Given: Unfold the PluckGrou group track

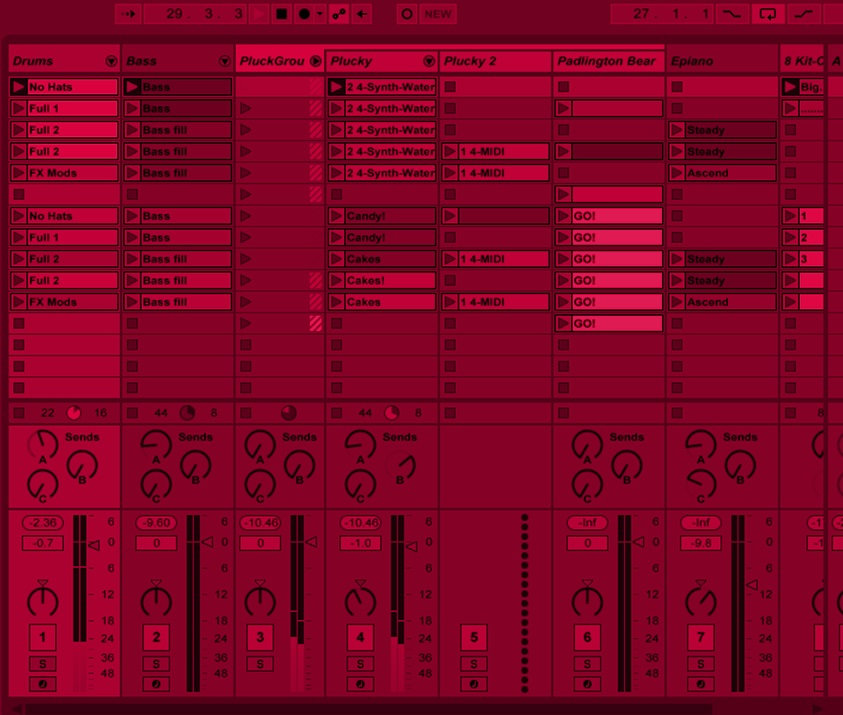Looking at the screenshot, I should pyautogui.click(x=316, y=62).
